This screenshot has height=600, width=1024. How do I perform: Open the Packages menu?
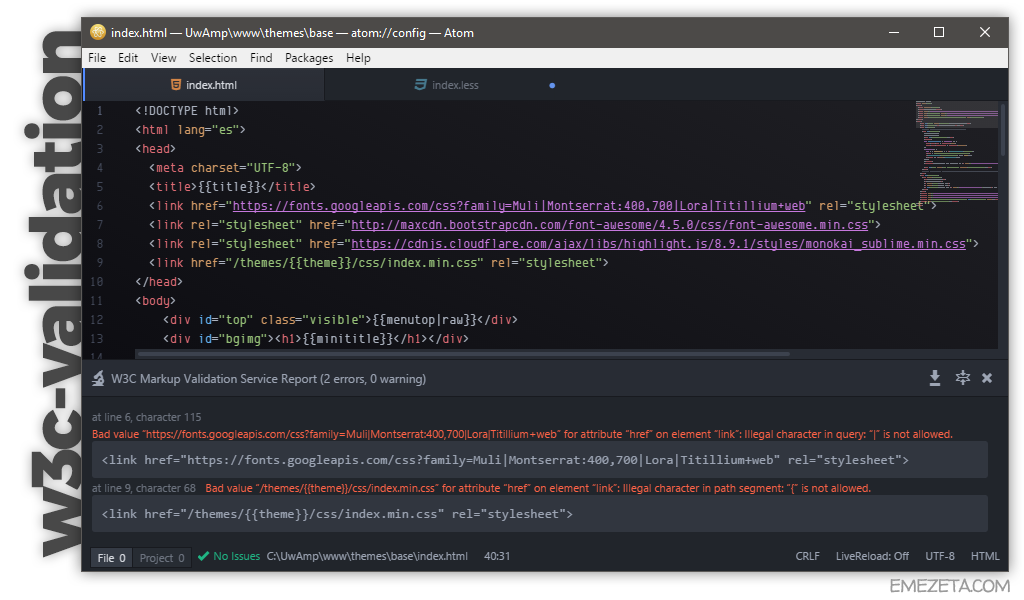309,58
